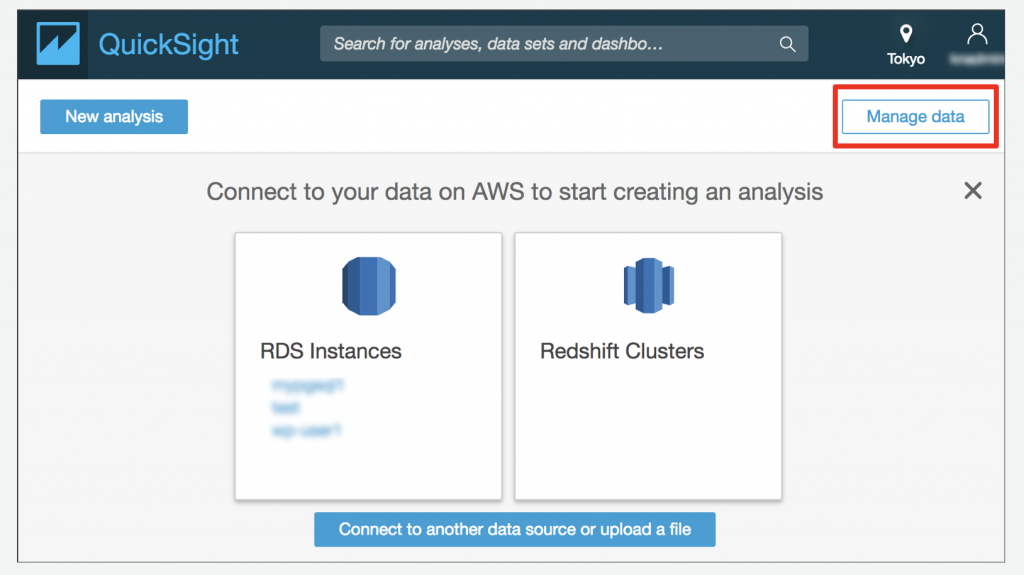The height and width of the screenshot is (575, 1024).
Task: Click the QuickSight logo icon
Action: tap(58, 45)
